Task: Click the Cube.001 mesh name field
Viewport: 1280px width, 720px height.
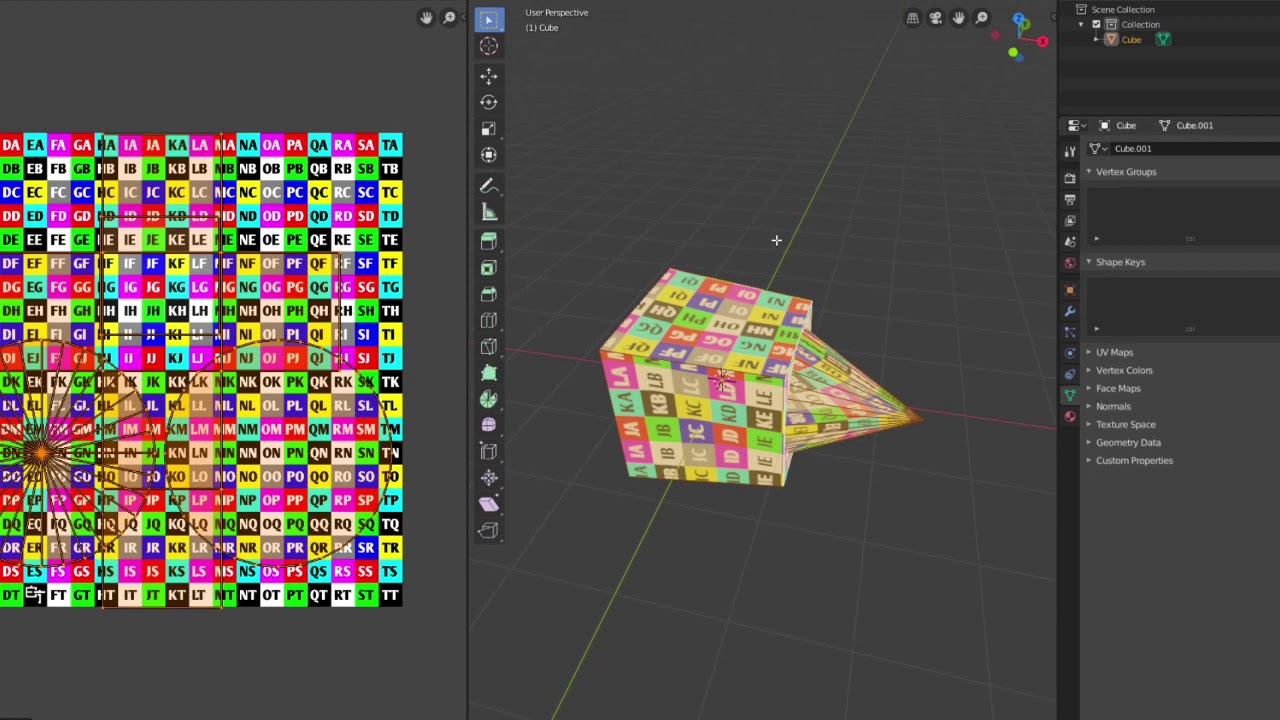Action: 1195,149
